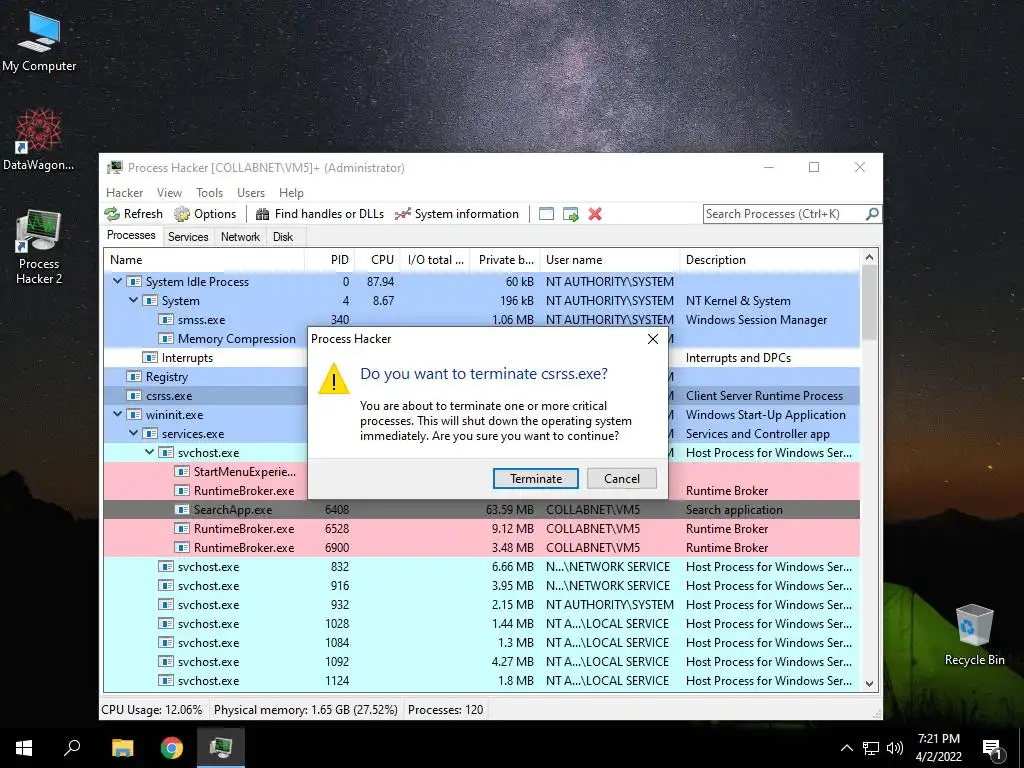Click the find window icon in toolbar
This screenshot has height=768, width=1024.
click(547, 214)
